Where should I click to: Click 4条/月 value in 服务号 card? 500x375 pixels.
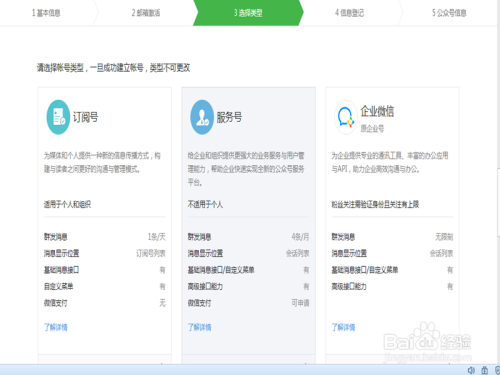(x=300, y=237)
